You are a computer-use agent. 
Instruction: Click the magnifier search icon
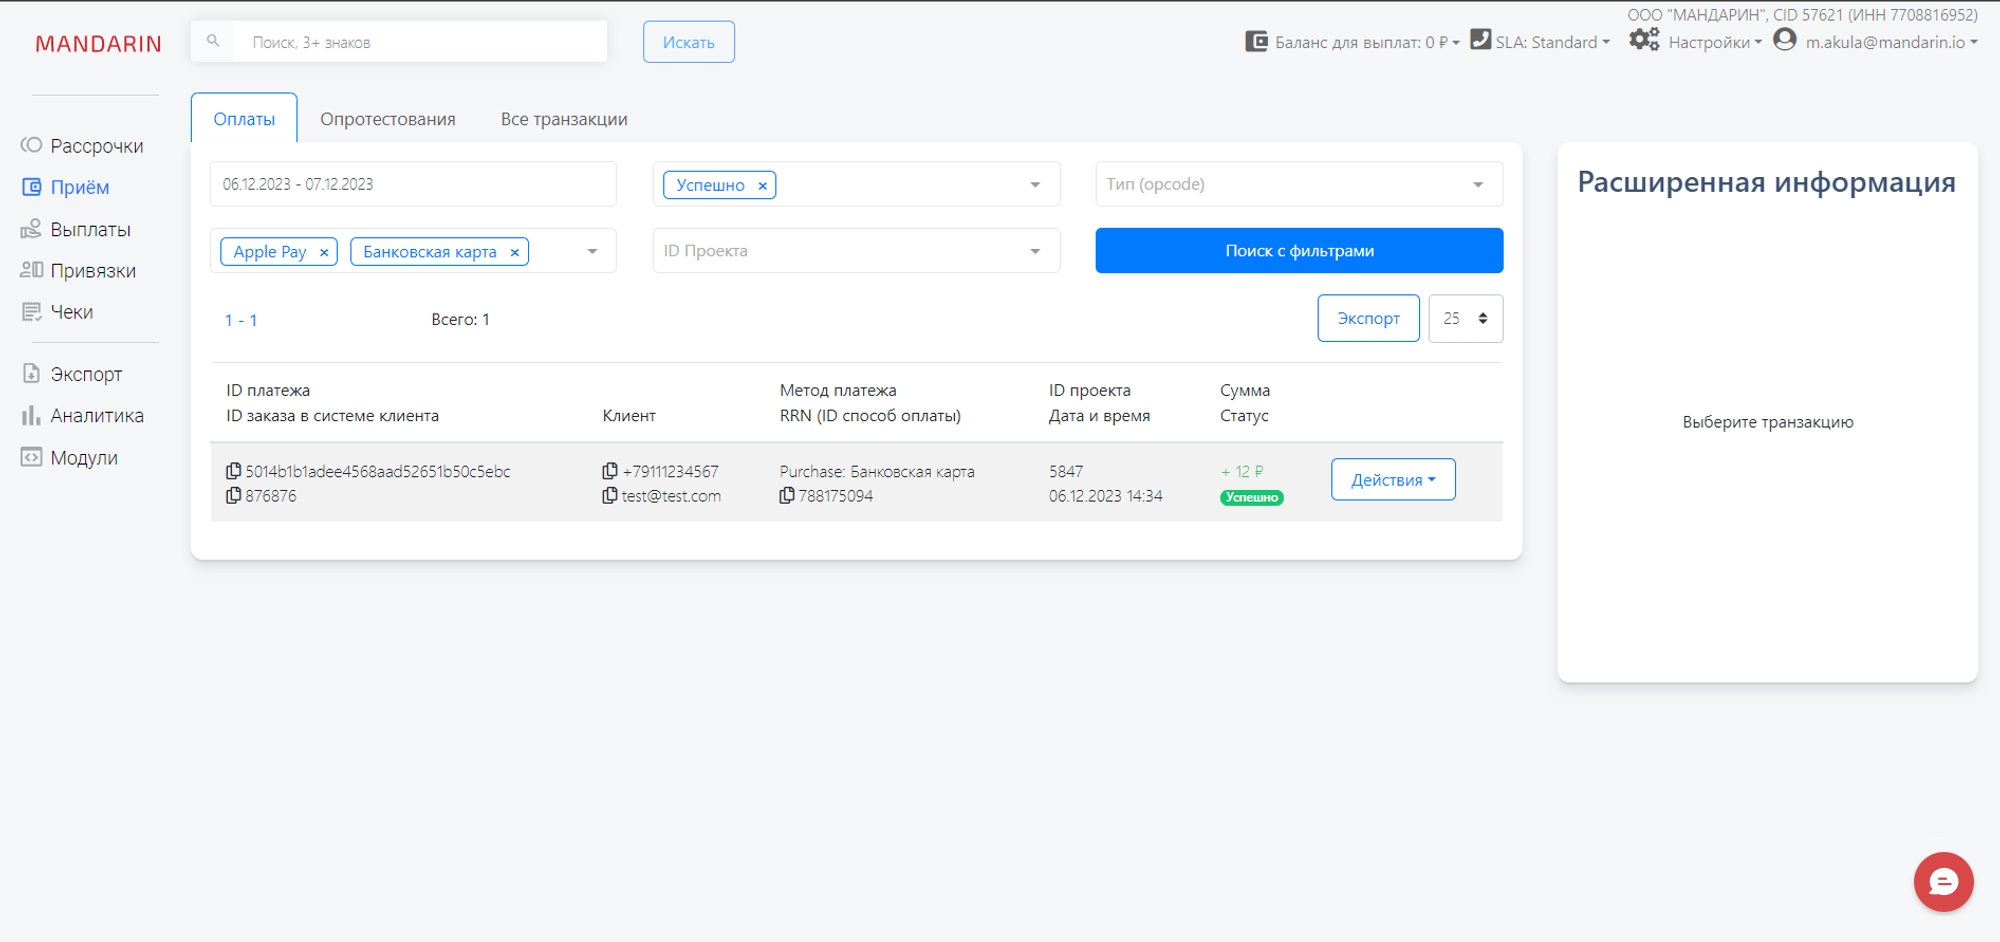[213, 42]
